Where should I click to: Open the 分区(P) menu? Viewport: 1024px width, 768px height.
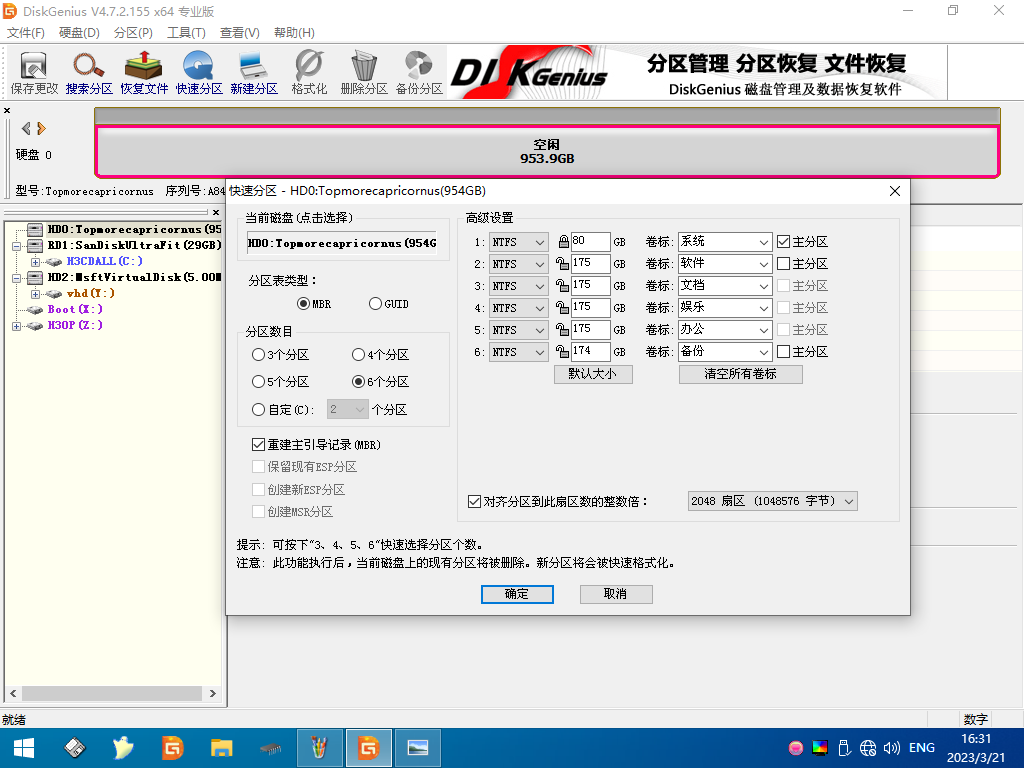133,33
